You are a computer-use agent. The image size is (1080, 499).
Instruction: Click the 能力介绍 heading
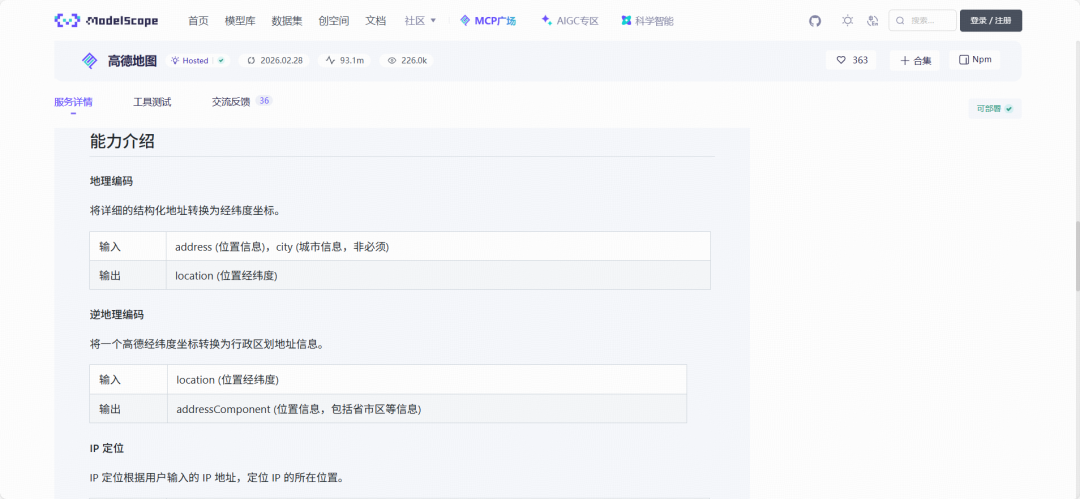tap(122, 141)
